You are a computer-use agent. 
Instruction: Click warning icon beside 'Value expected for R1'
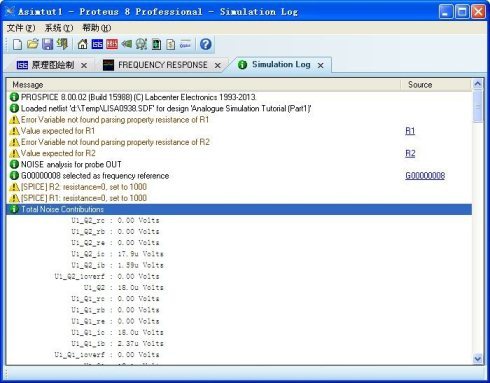pos(14,131)
